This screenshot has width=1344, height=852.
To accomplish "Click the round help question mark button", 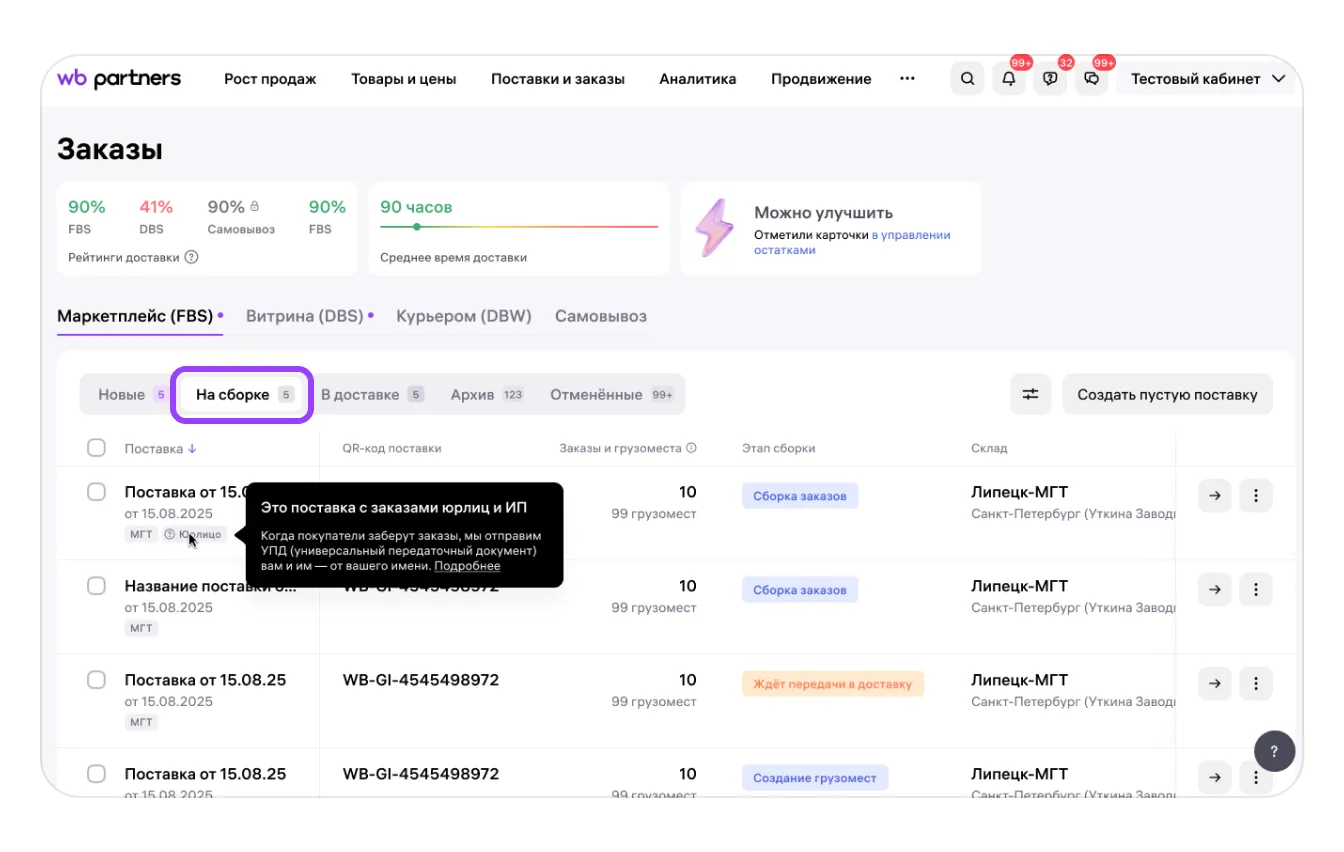I will click(x=1274, y=751).
